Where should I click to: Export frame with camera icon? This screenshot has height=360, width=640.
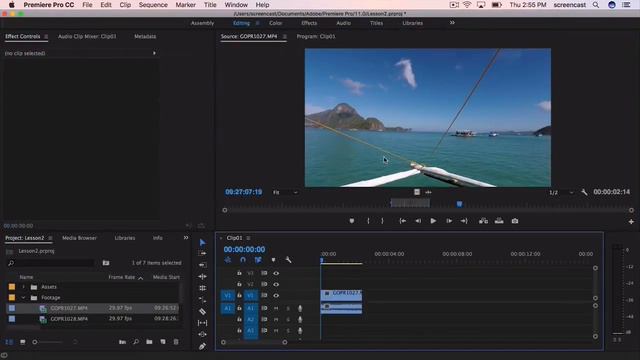point(515,221)
